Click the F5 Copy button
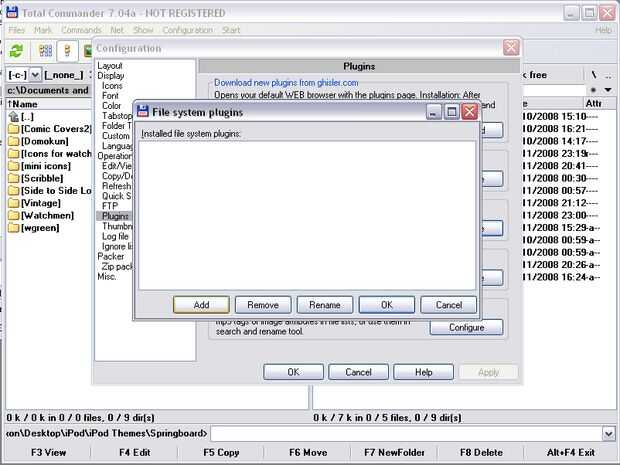The height and width of the screenshot is (465, 620). coord(221,452)
